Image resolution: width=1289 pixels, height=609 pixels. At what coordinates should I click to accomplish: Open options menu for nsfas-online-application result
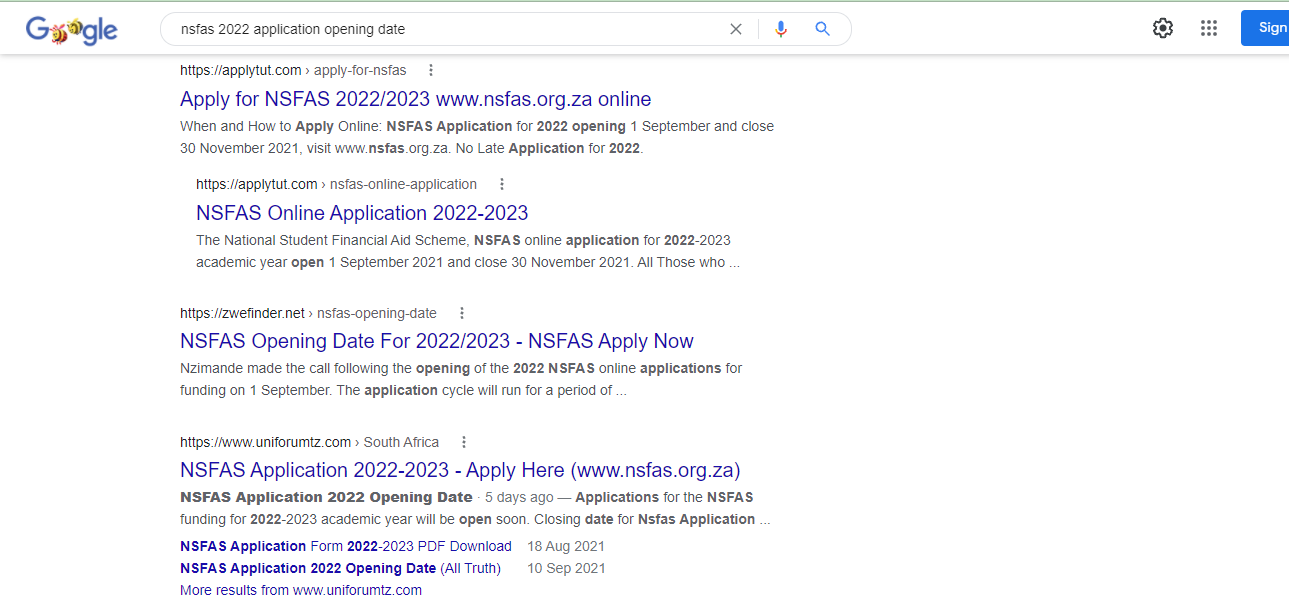point(502,184)
